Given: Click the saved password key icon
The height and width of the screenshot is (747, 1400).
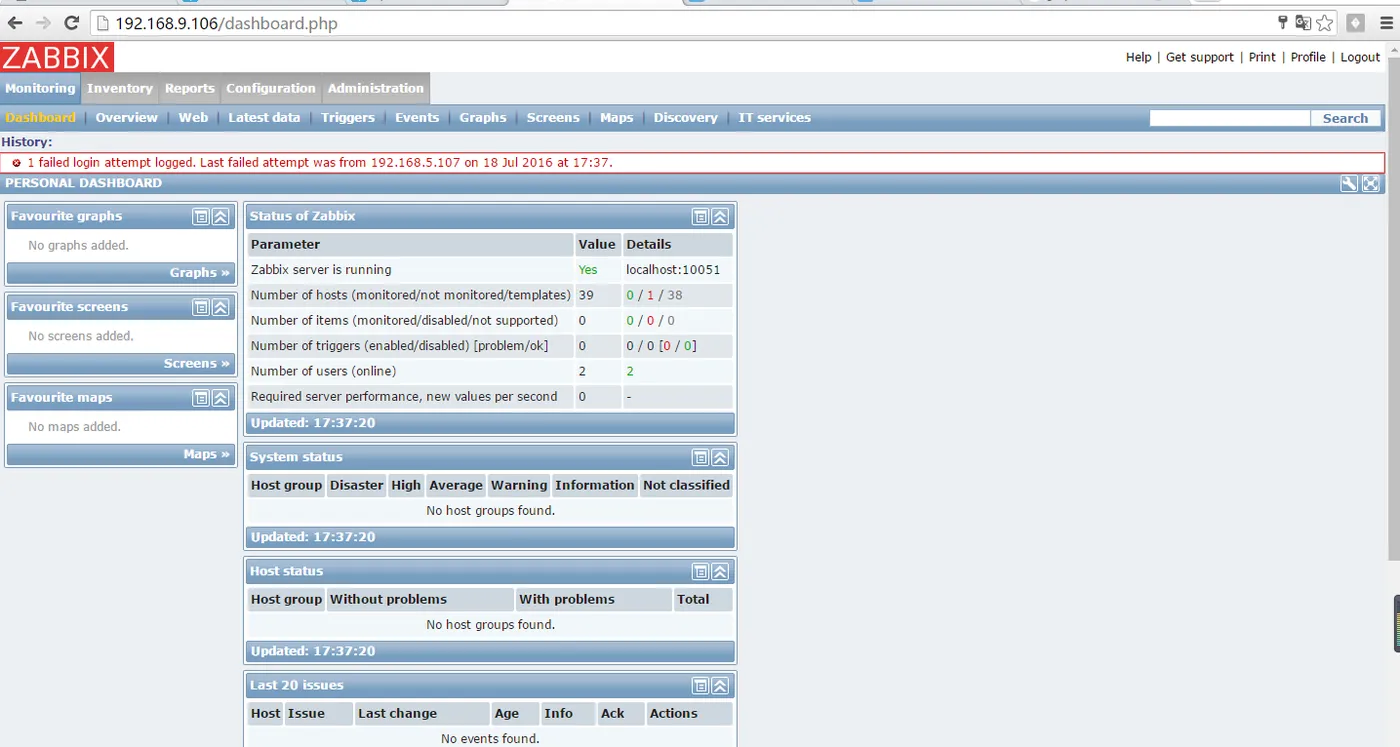Looking at the screenshot, I should point(1283,23).
